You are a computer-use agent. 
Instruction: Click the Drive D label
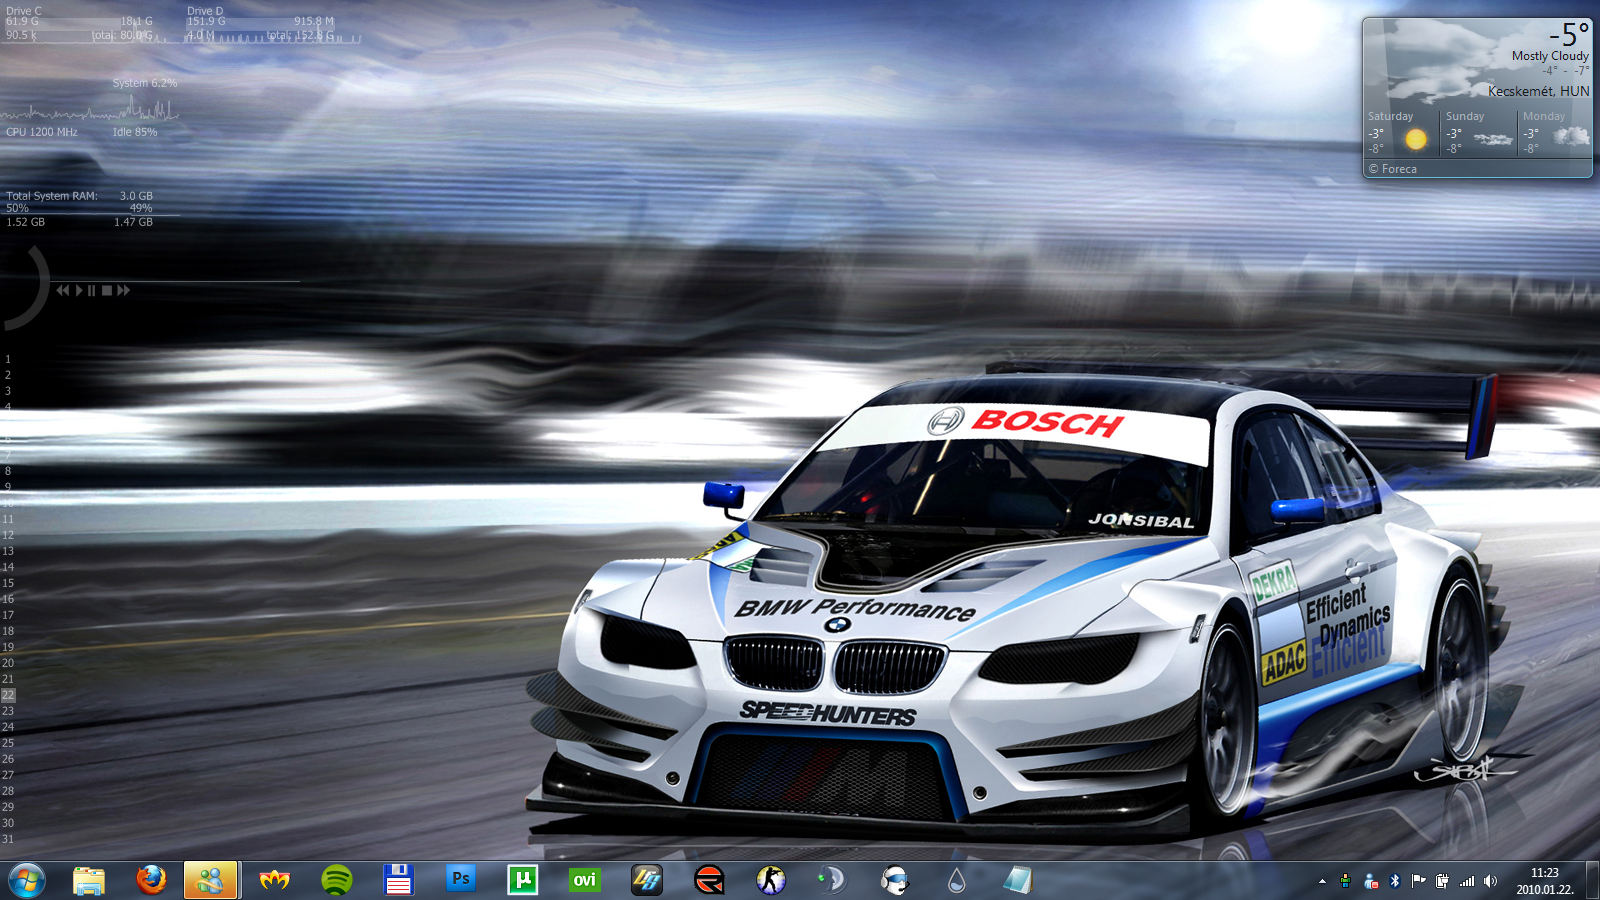pyautogui.click(x=205, y=11)
